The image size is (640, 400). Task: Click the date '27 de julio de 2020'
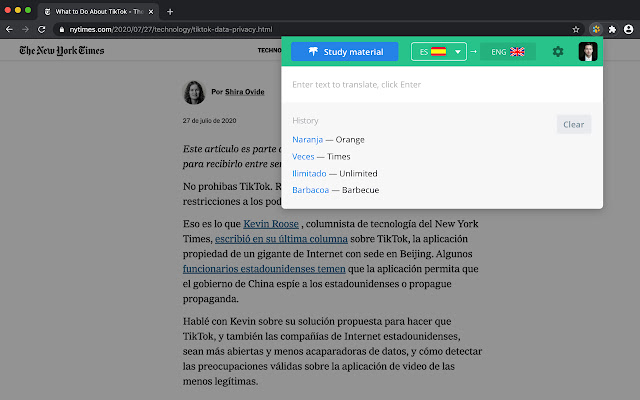coord(209,121)
